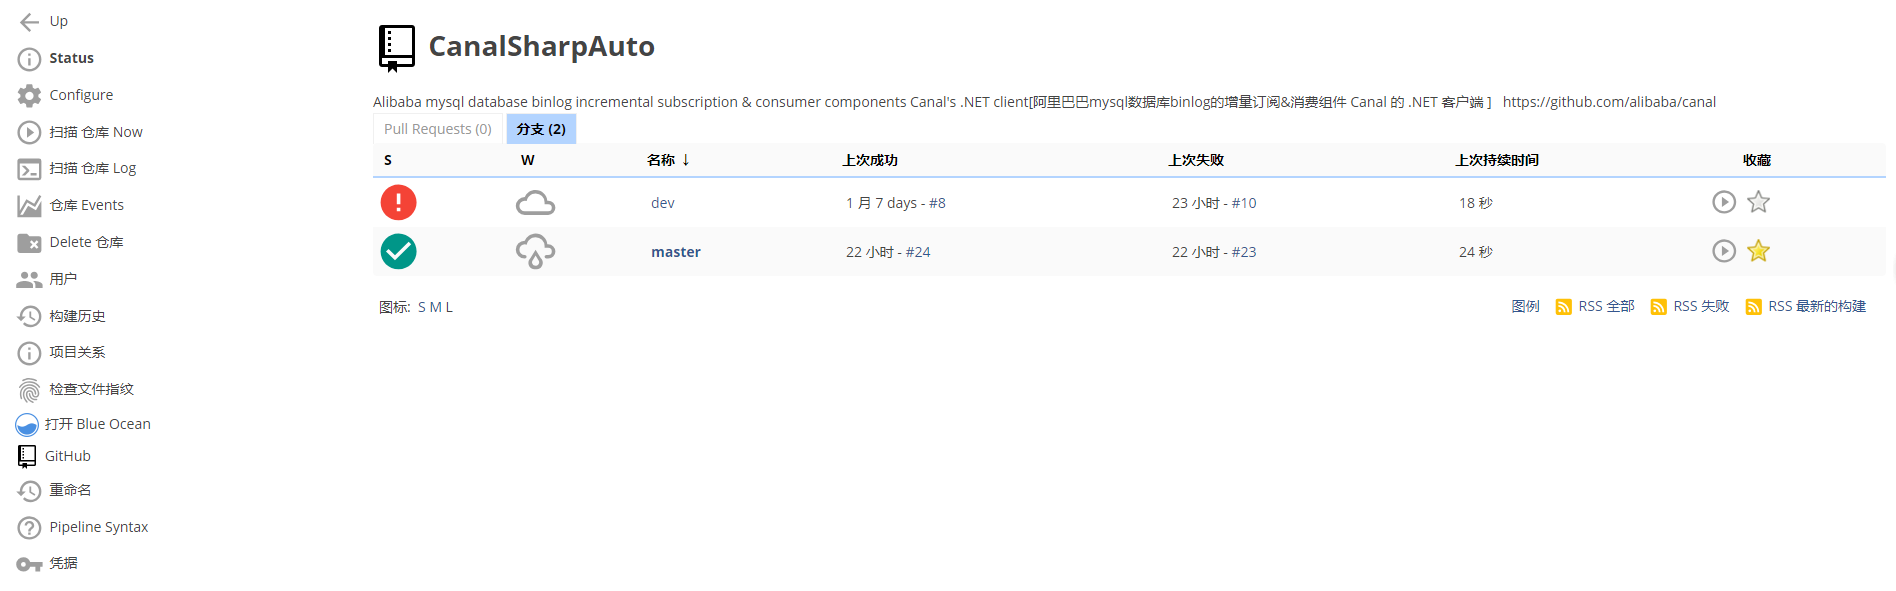Open the Status menu item
The width and height of the screenshot is (1896, 591).
click(72, 58)
